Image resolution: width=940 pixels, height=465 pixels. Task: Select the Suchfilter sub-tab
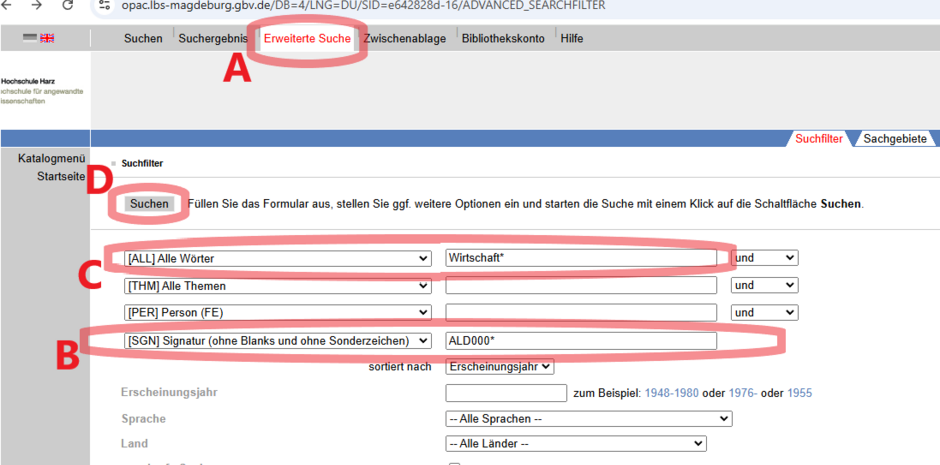819,139
